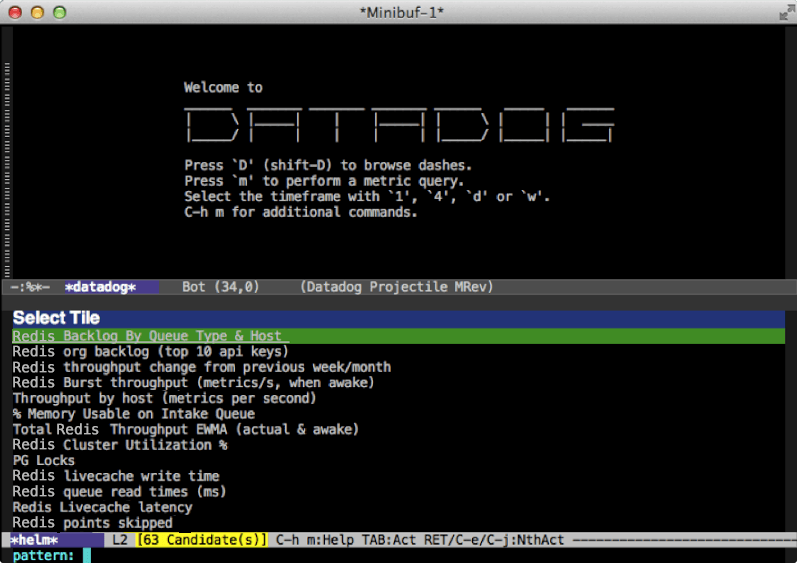Click the green zoom window button

click(59, 12)
